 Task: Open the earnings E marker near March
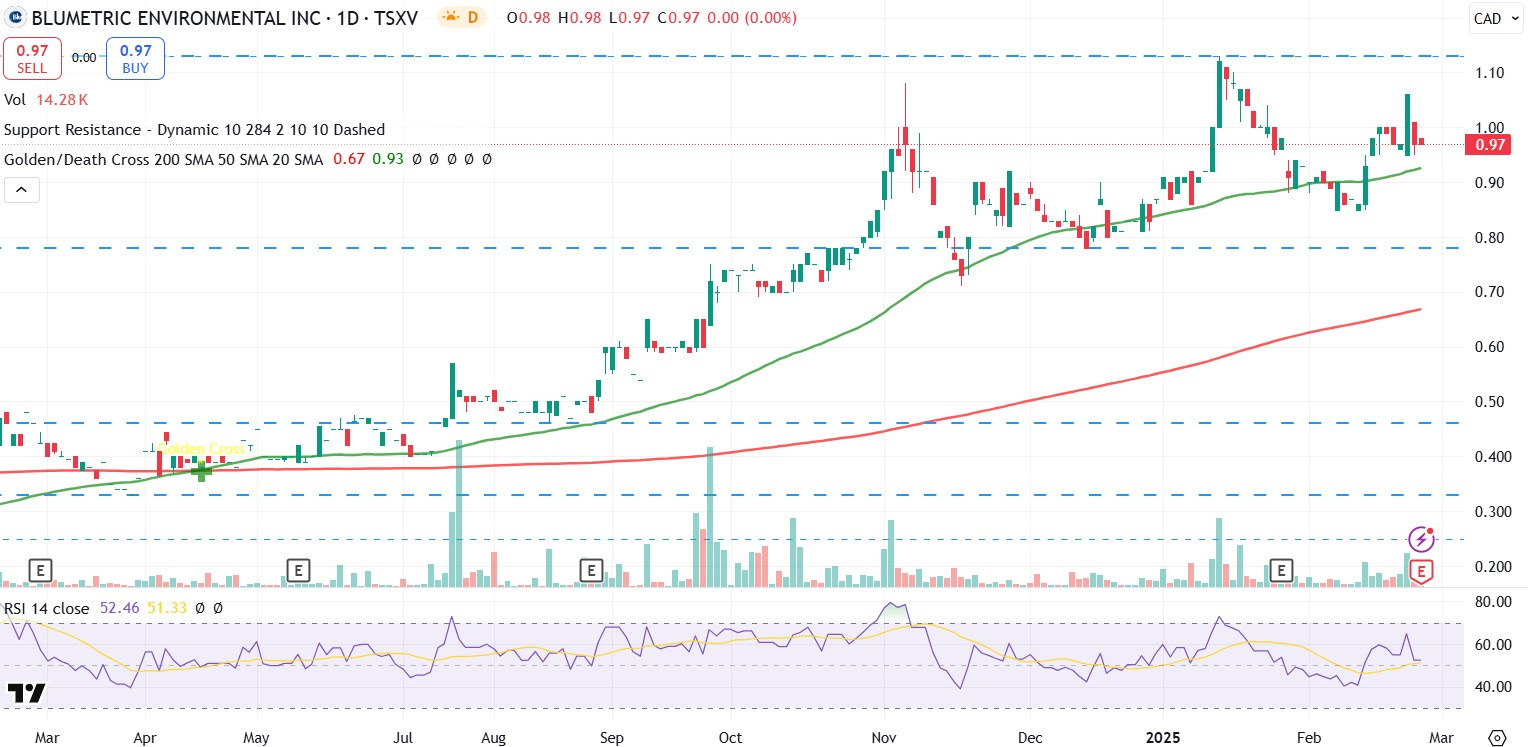coord(41,571)
